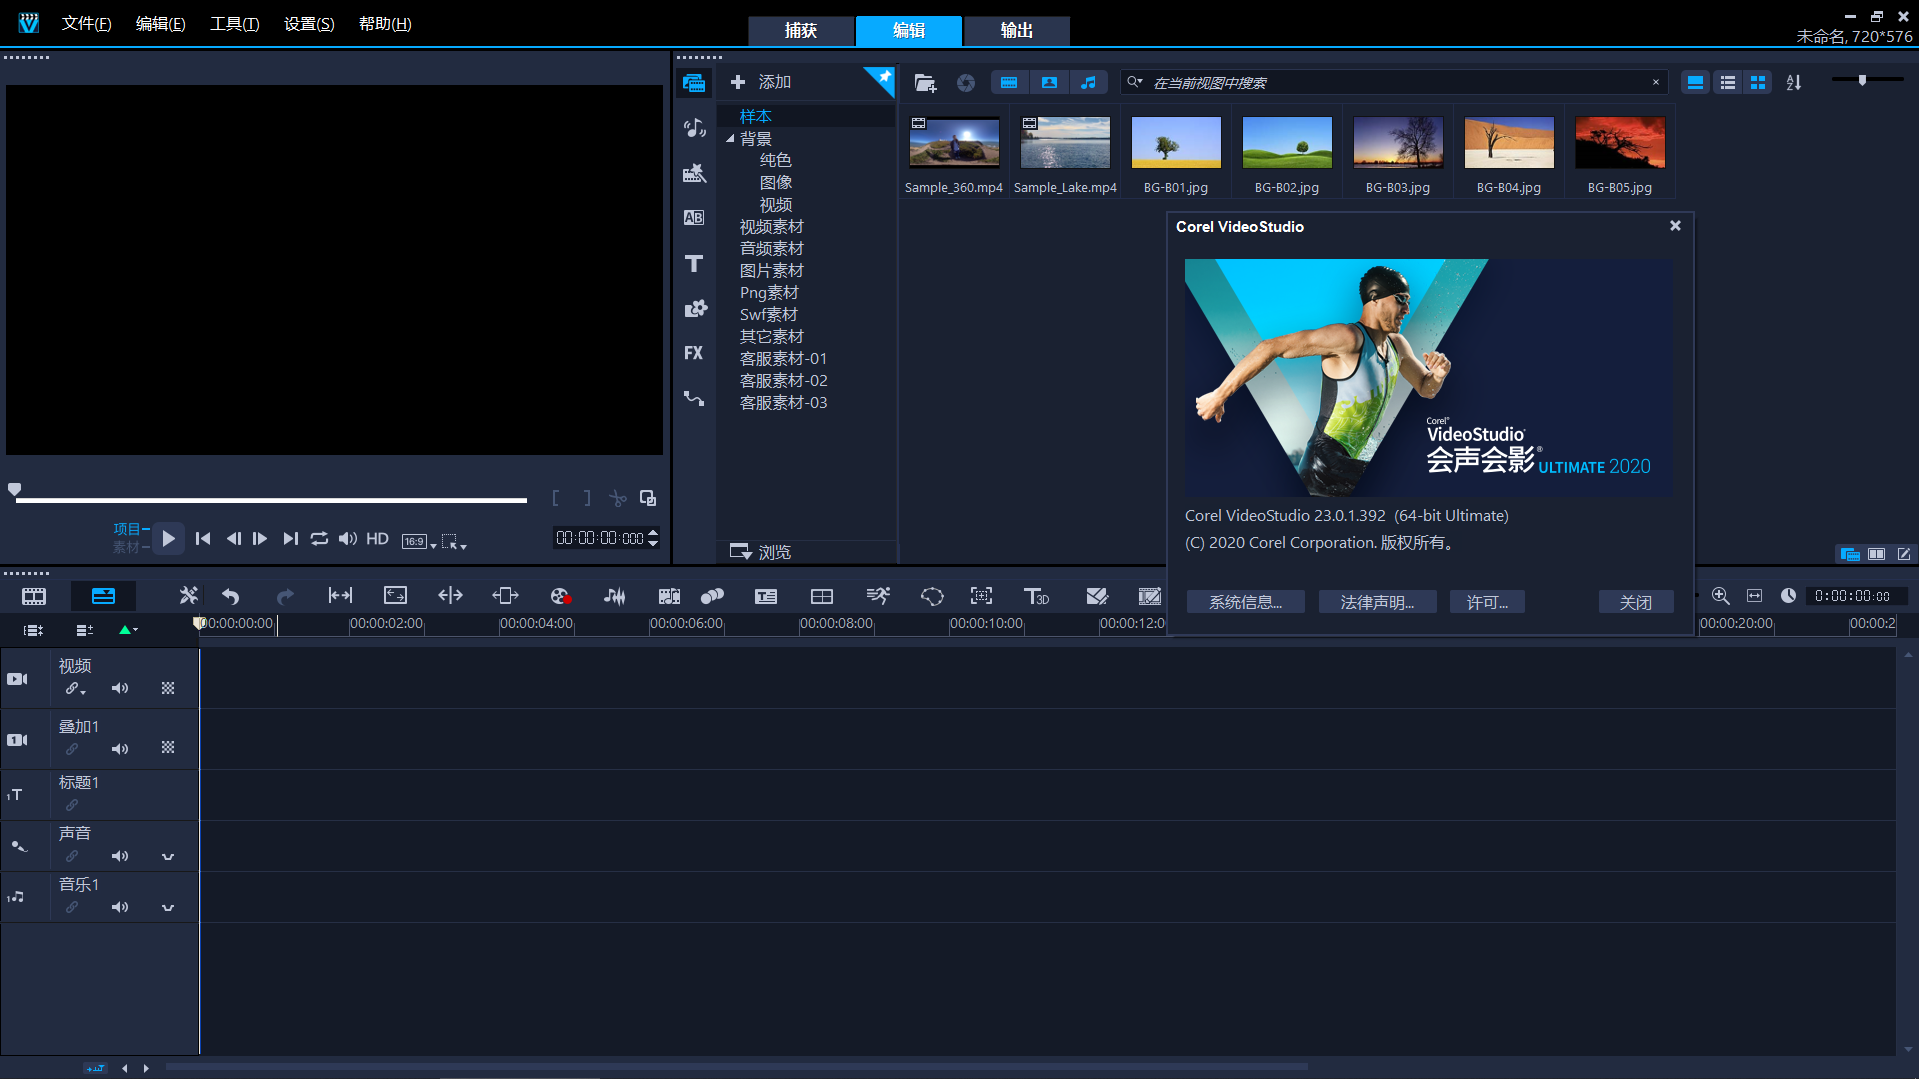Open the track insert green arrow dropdown

point(128,630)
